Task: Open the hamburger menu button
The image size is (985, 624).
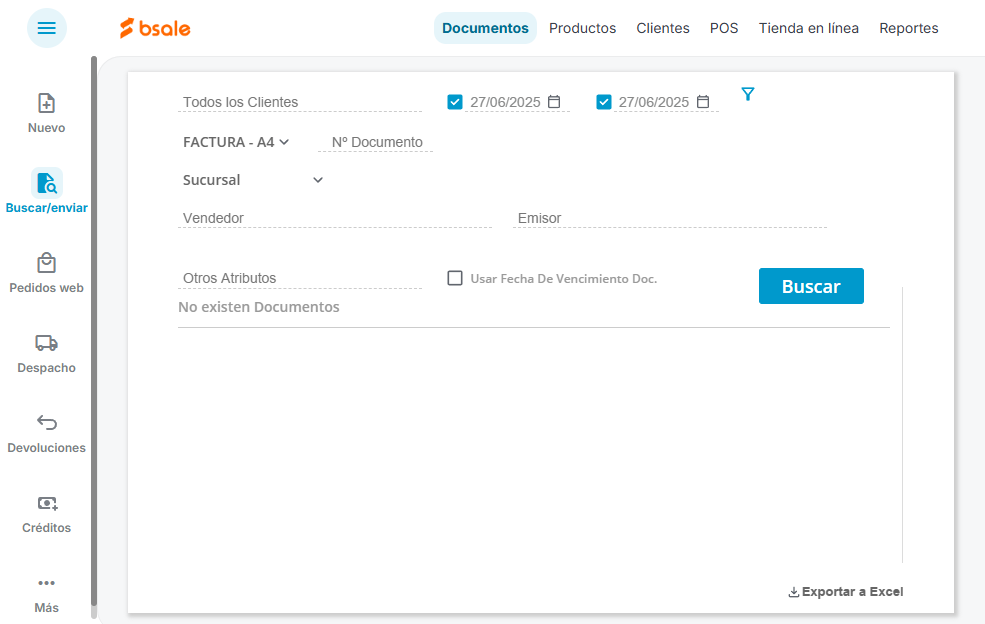Action: 46,28
